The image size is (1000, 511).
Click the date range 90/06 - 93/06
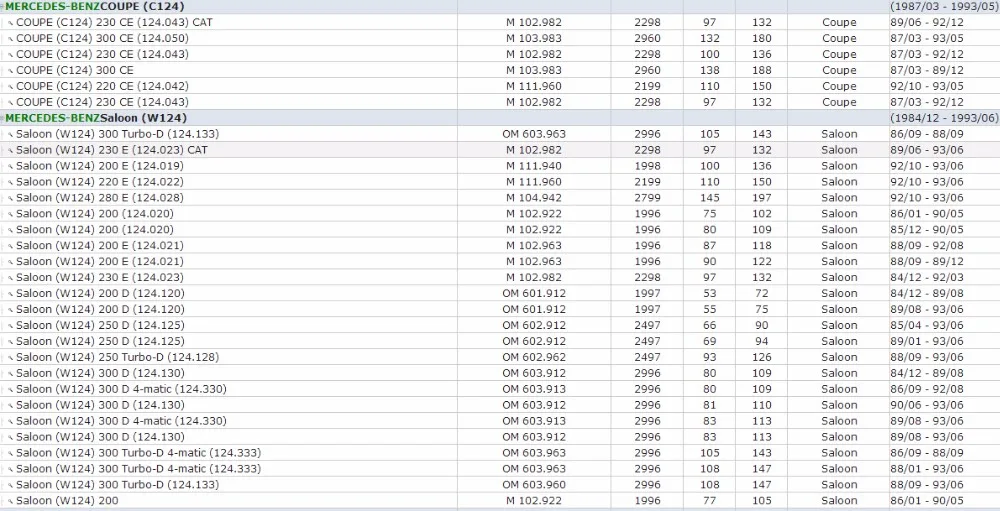pos(927,405)
